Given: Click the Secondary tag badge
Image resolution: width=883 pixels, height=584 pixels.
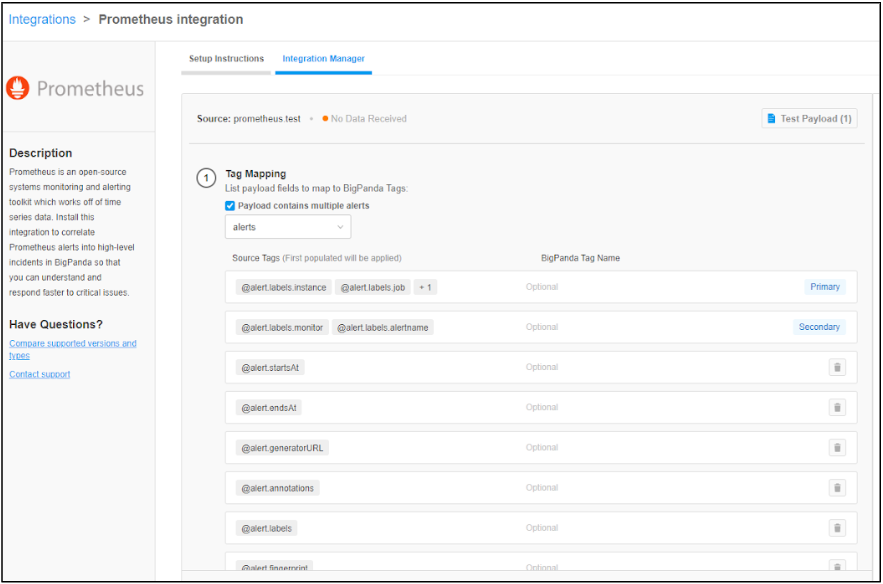Looking at the screenshot, I should (819, 327).
